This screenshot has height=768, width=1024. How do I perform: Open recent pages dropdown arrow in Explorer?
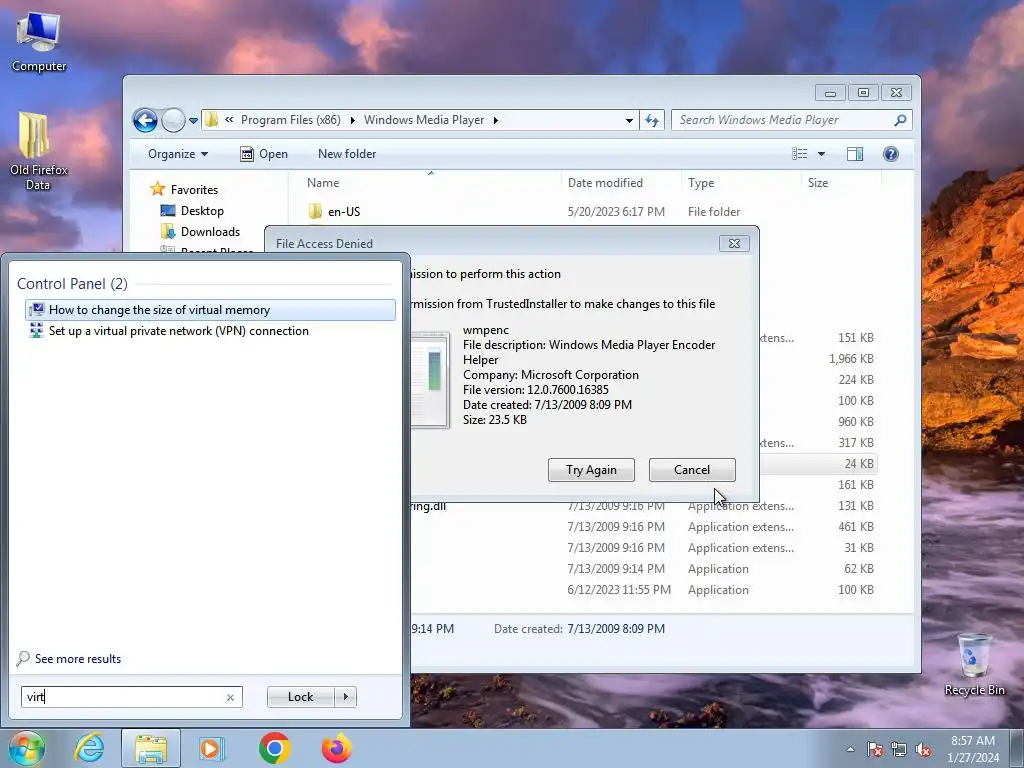tap(193, 121)
